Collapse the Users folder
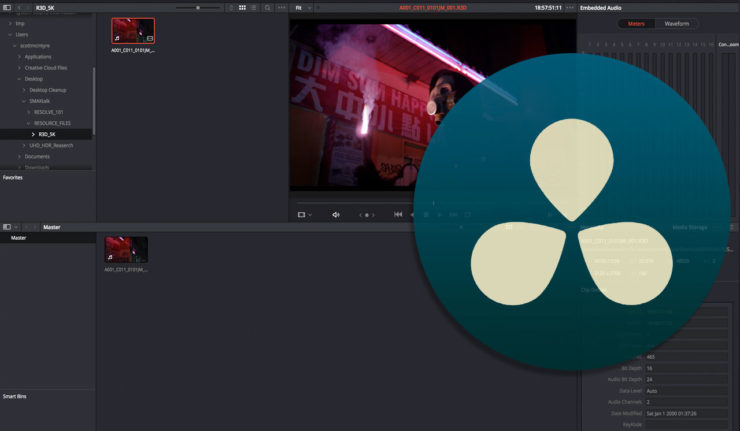Image resolution: width=740 pixels, height=431 pixels. click(x=10, y=34)
